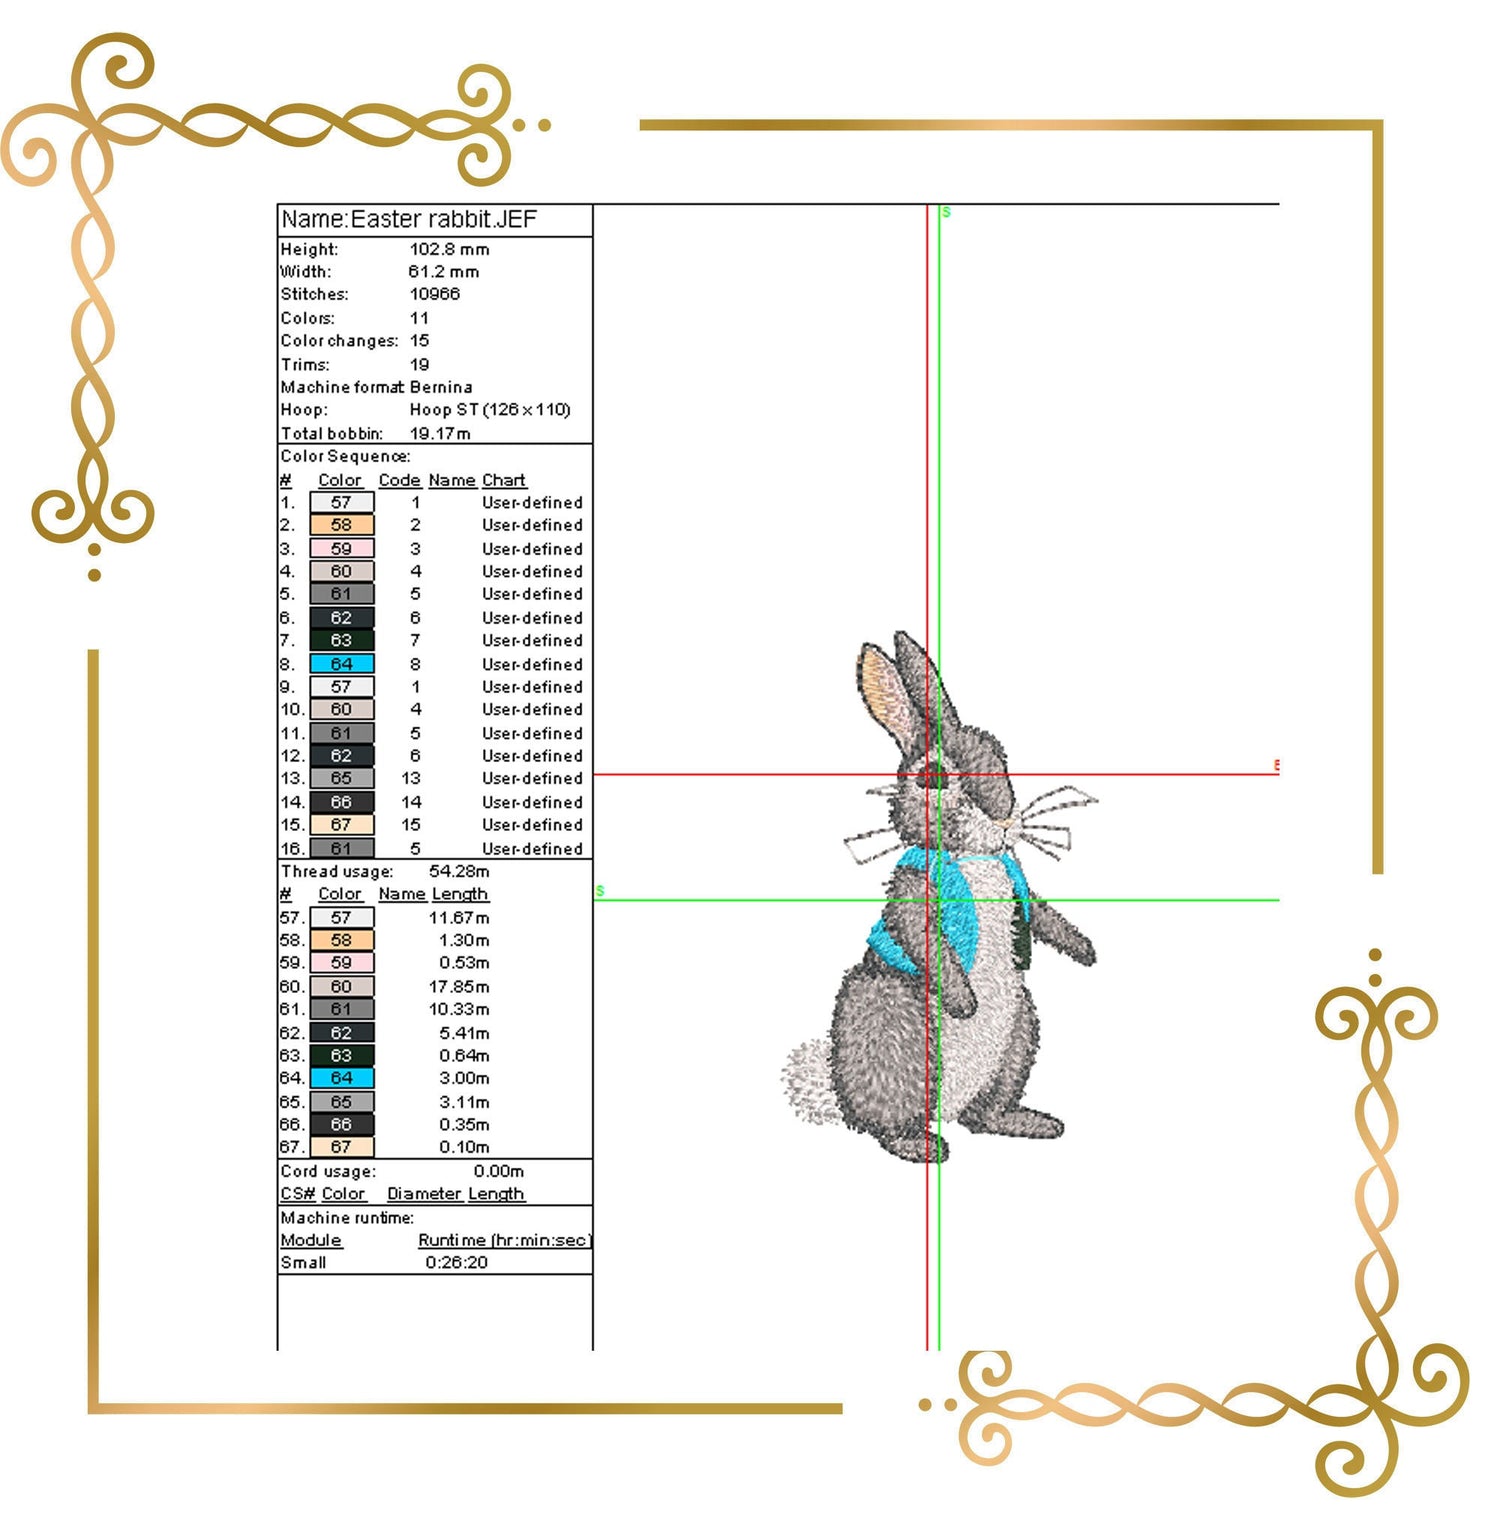Image resolution: width=1500 pixels, height=1530 pixels.
Task: Select dark green swatch 63 in Color Sequence row 7
Action: [342, 641]
